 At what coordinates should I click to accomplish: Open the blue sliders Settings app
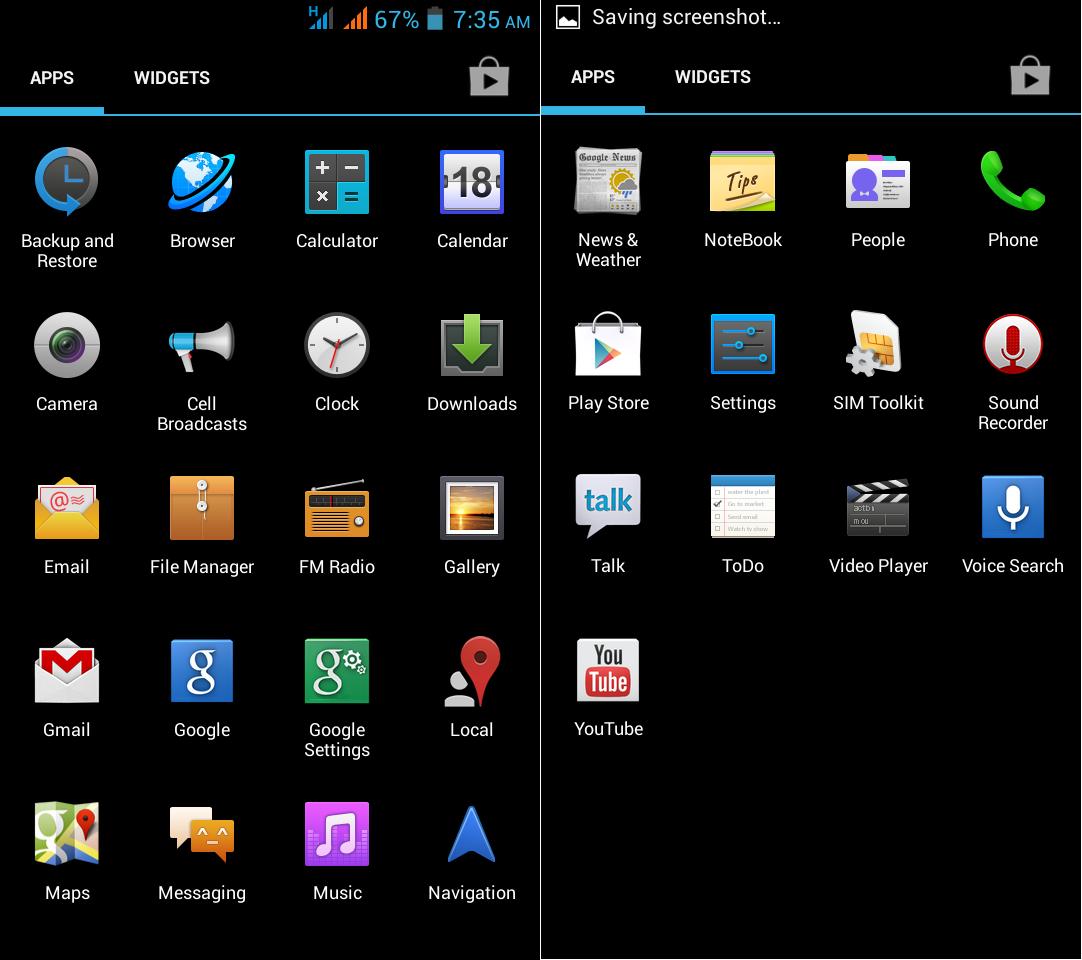pyautogui.click(x=742, y=344)
